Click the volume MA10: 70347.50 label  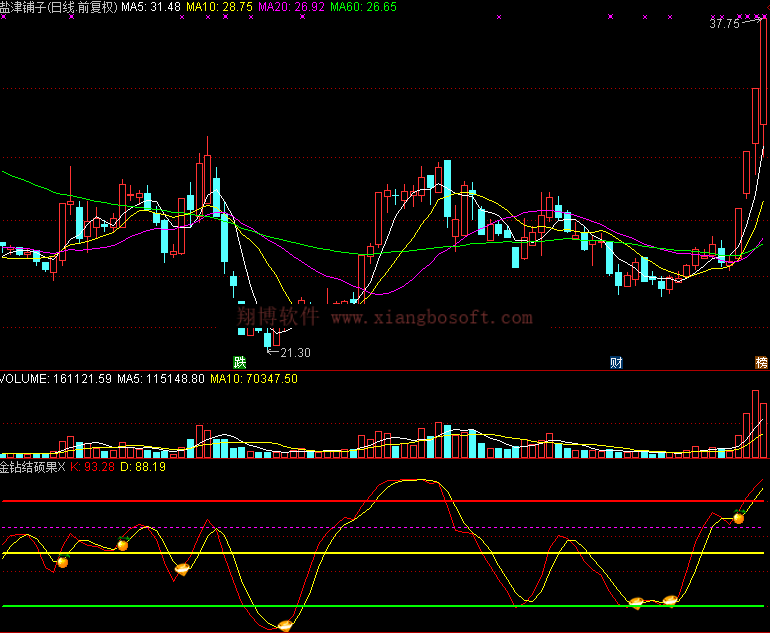254,379
